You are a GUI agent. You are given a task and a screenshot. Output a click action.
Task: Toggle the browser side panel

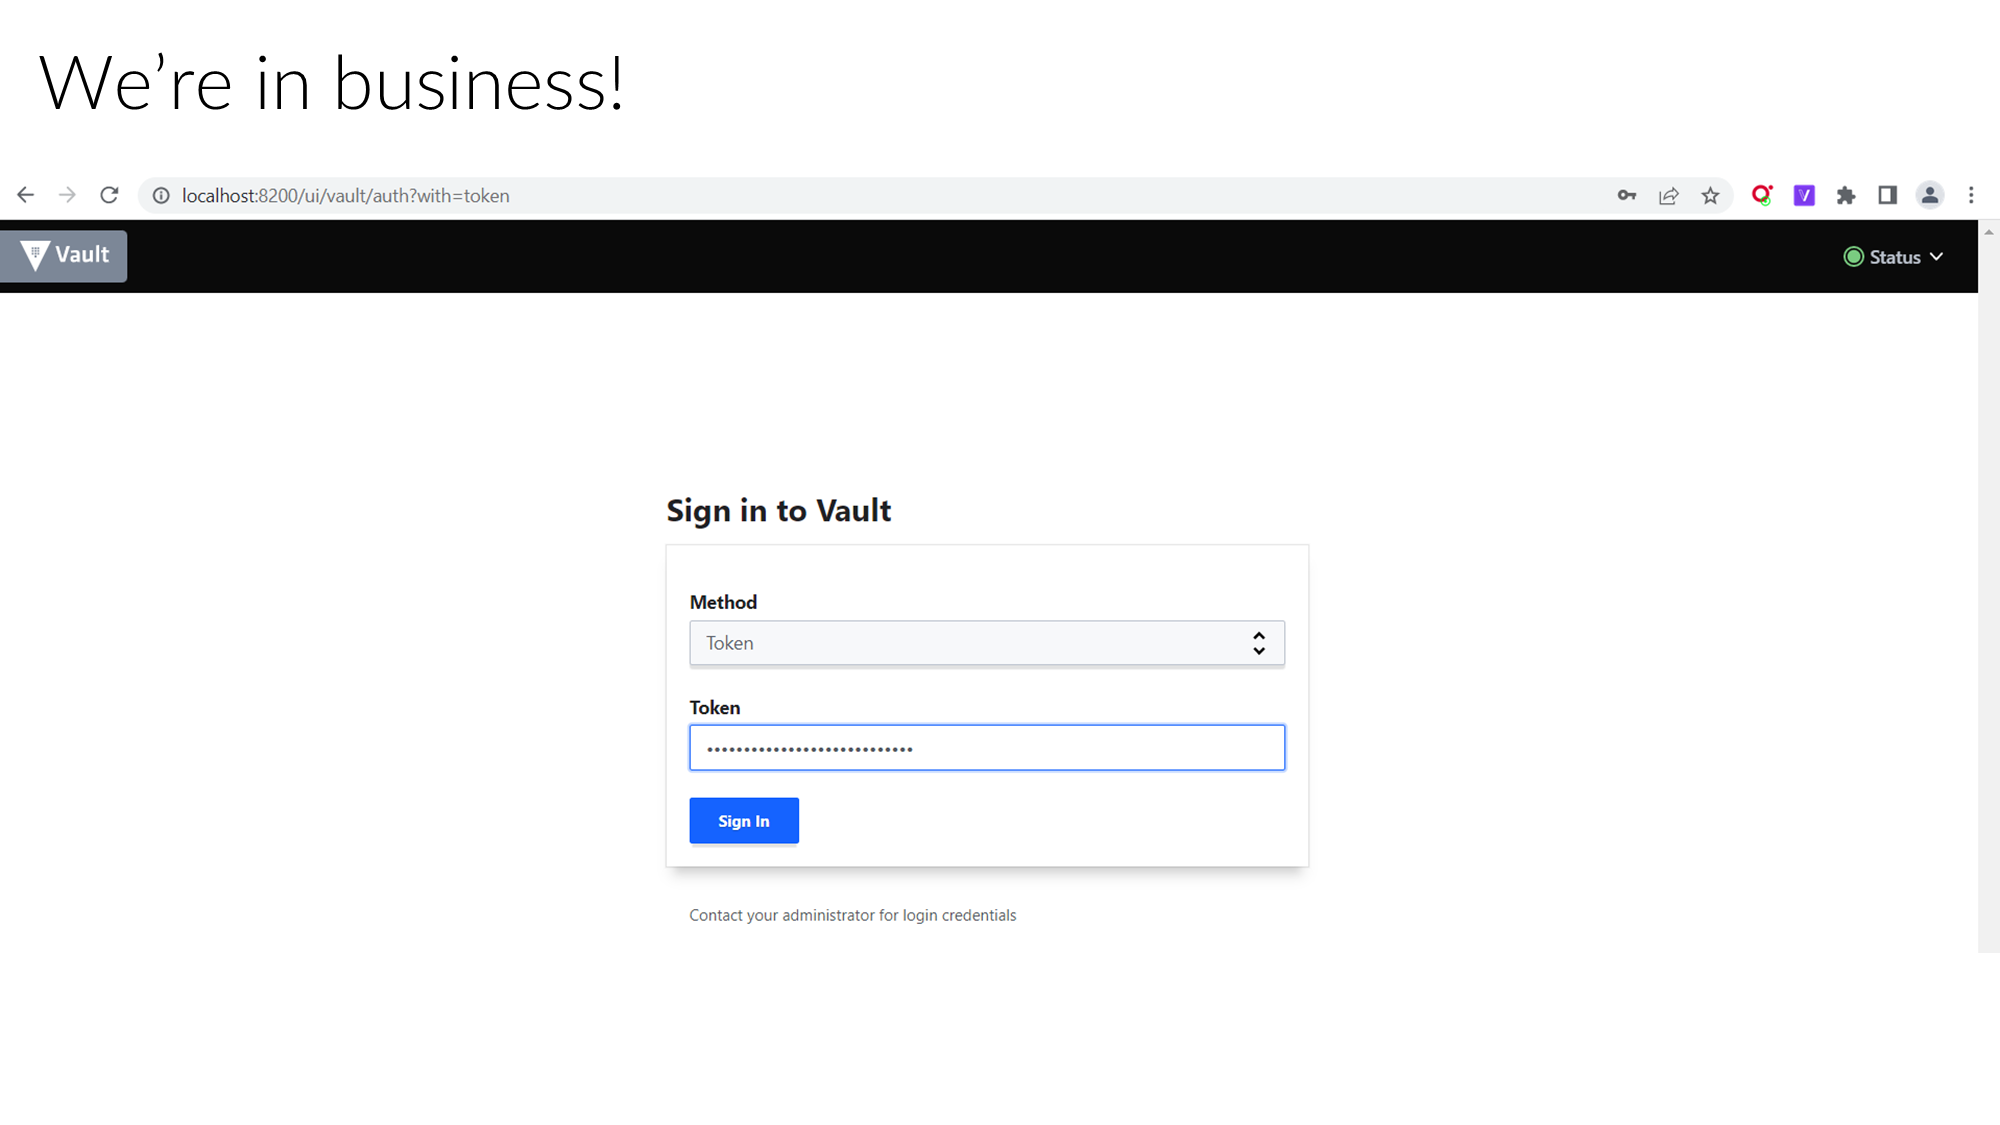pos(1888,196)
